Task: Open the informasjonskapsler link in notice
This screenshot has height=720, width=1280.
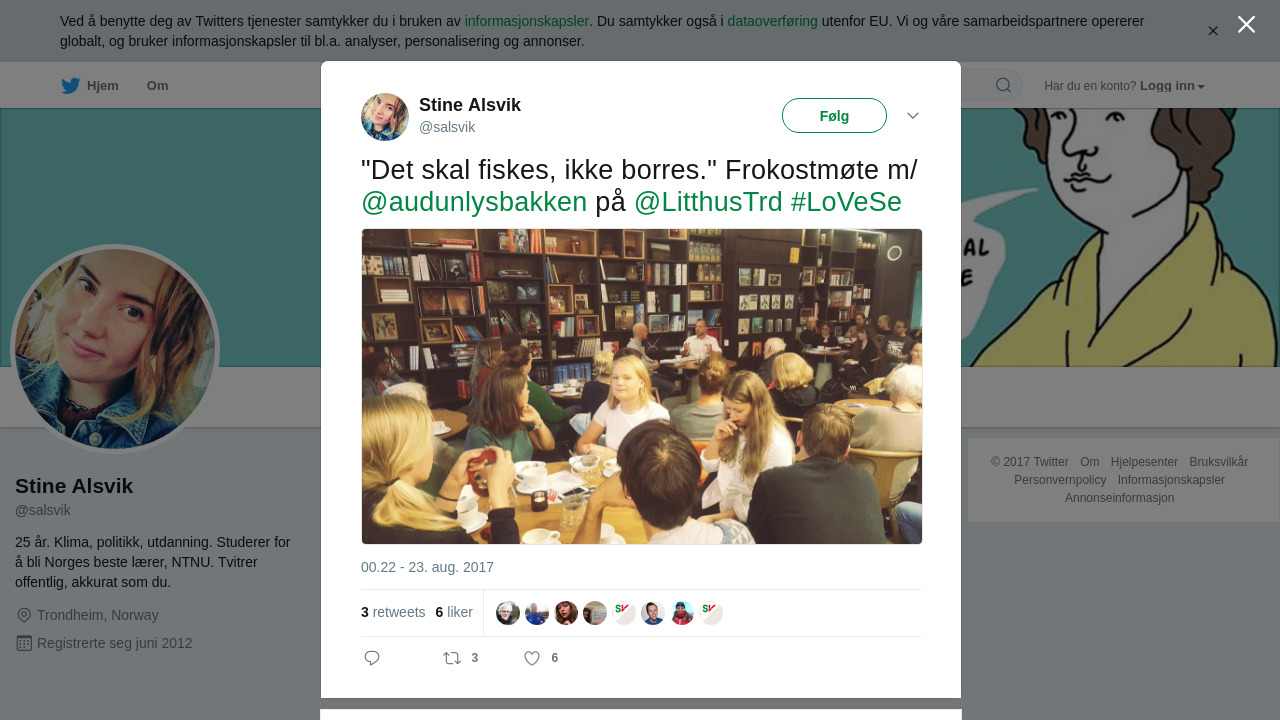Action: (x=527, y=21)
